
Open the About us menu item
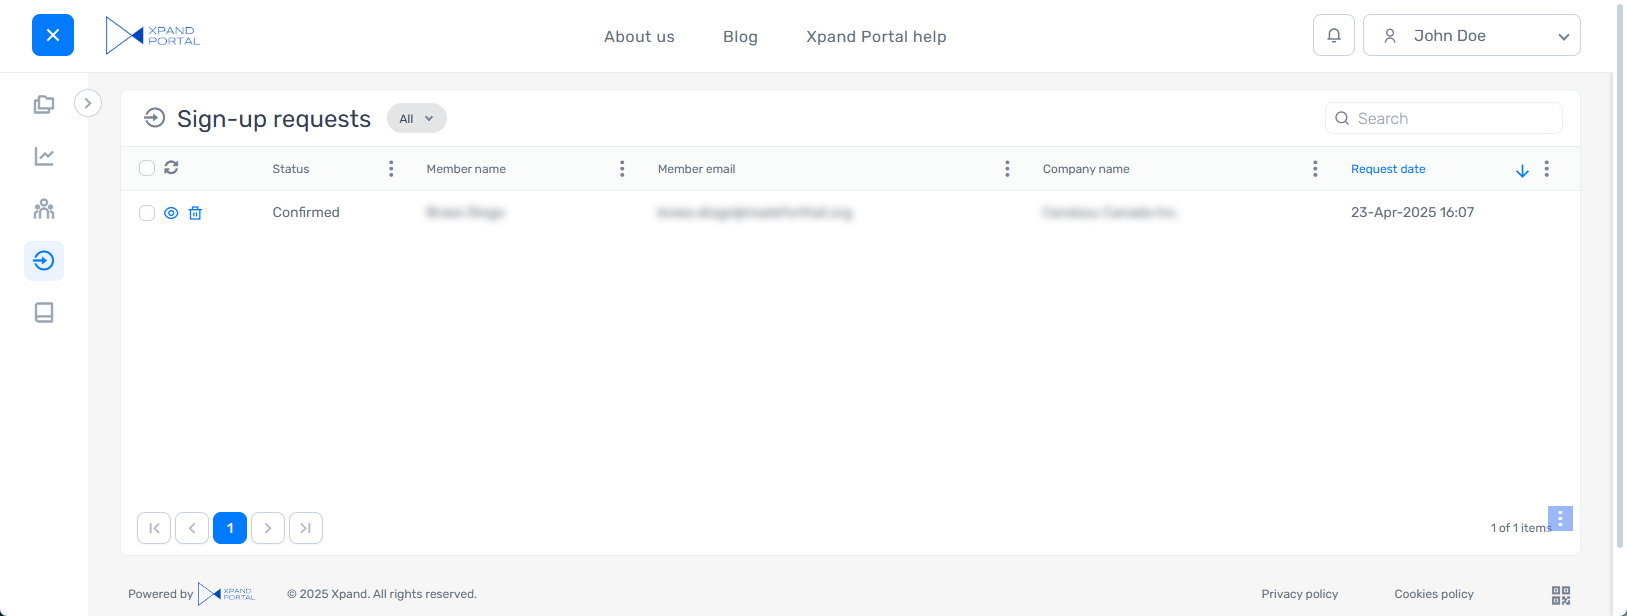(x=639, y=37)
